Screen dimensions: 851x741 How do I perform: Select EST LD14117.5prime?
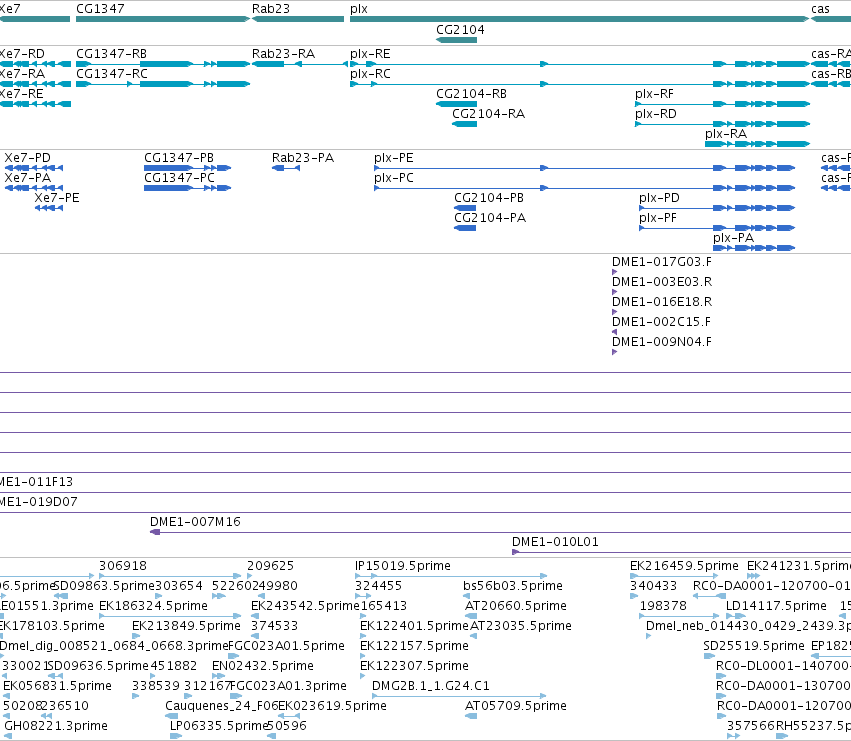tap(777, 606)
